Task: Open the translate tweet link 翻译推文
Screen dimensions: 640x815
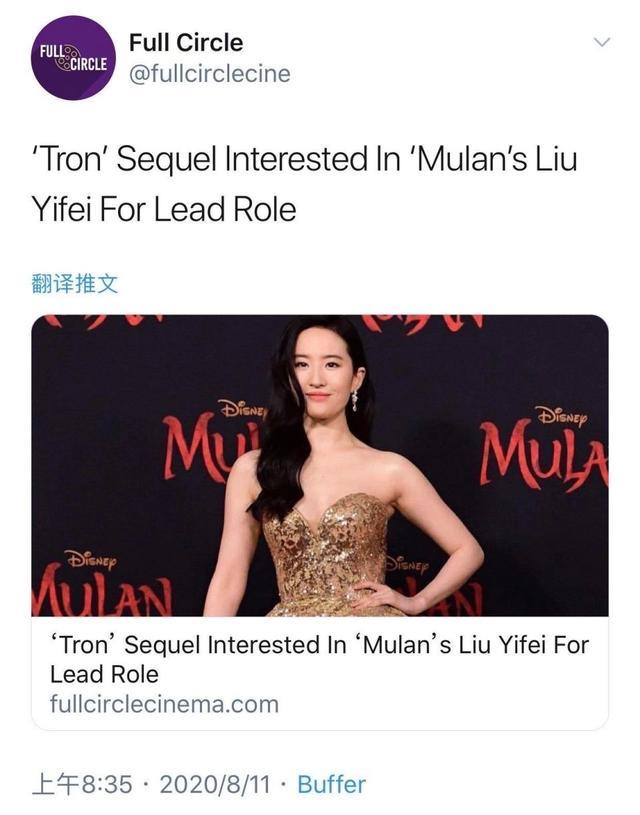Action: (x=54, y=282)
